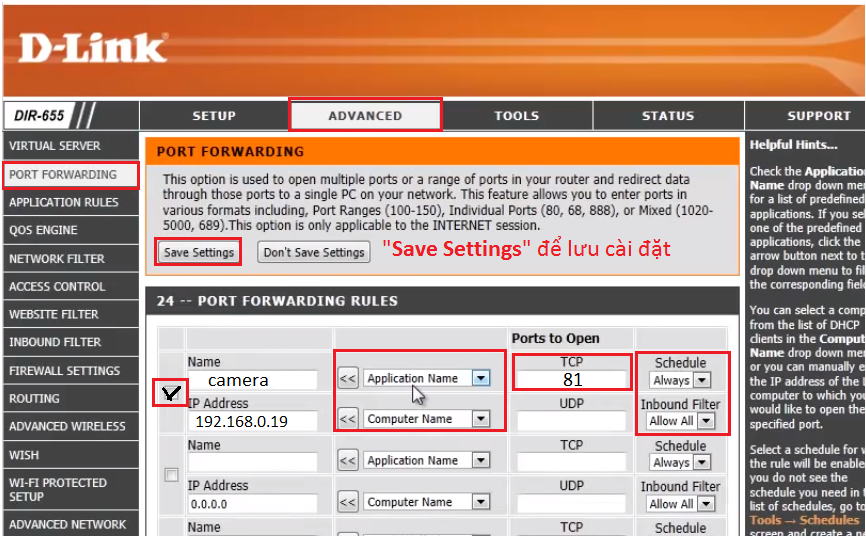Click the Save Settings button

[x=198, y=252]
